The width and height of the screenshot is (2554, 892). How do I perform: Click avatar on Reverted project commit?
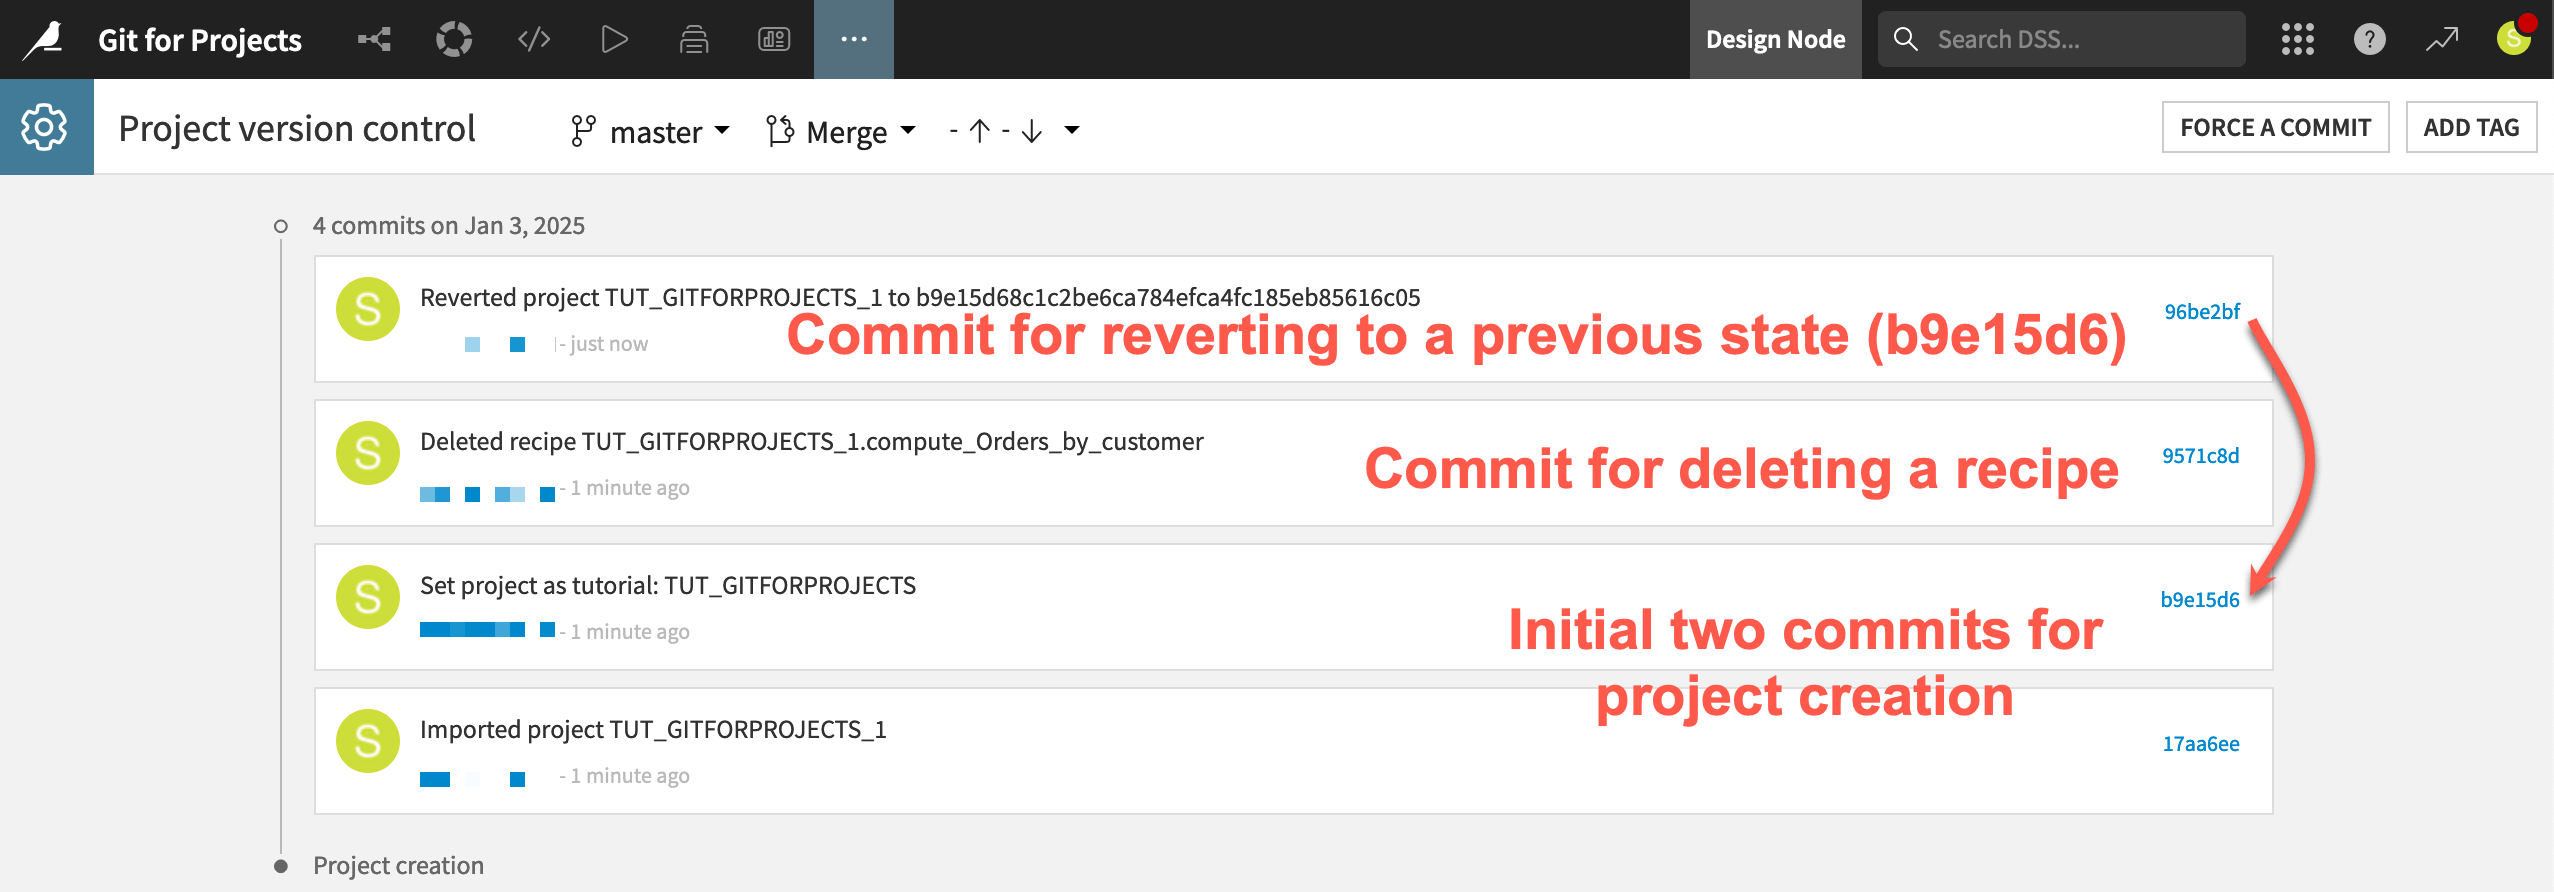point(368,310)
